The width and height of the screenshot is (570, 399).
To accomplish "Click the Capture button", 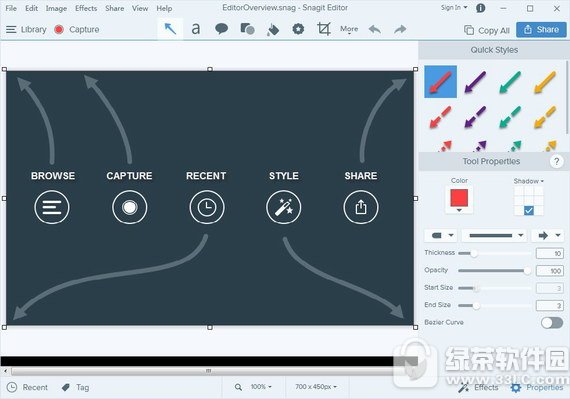I will click(x=76, y=29).
